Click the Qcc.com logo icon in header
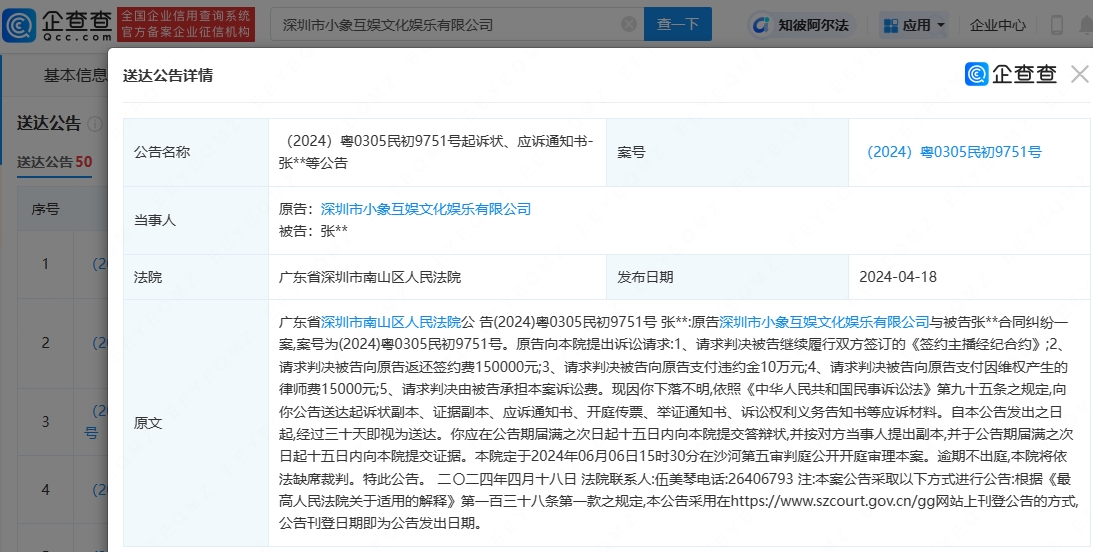The width and height of the screenshot is (1093, 552). tap(19, 25)
